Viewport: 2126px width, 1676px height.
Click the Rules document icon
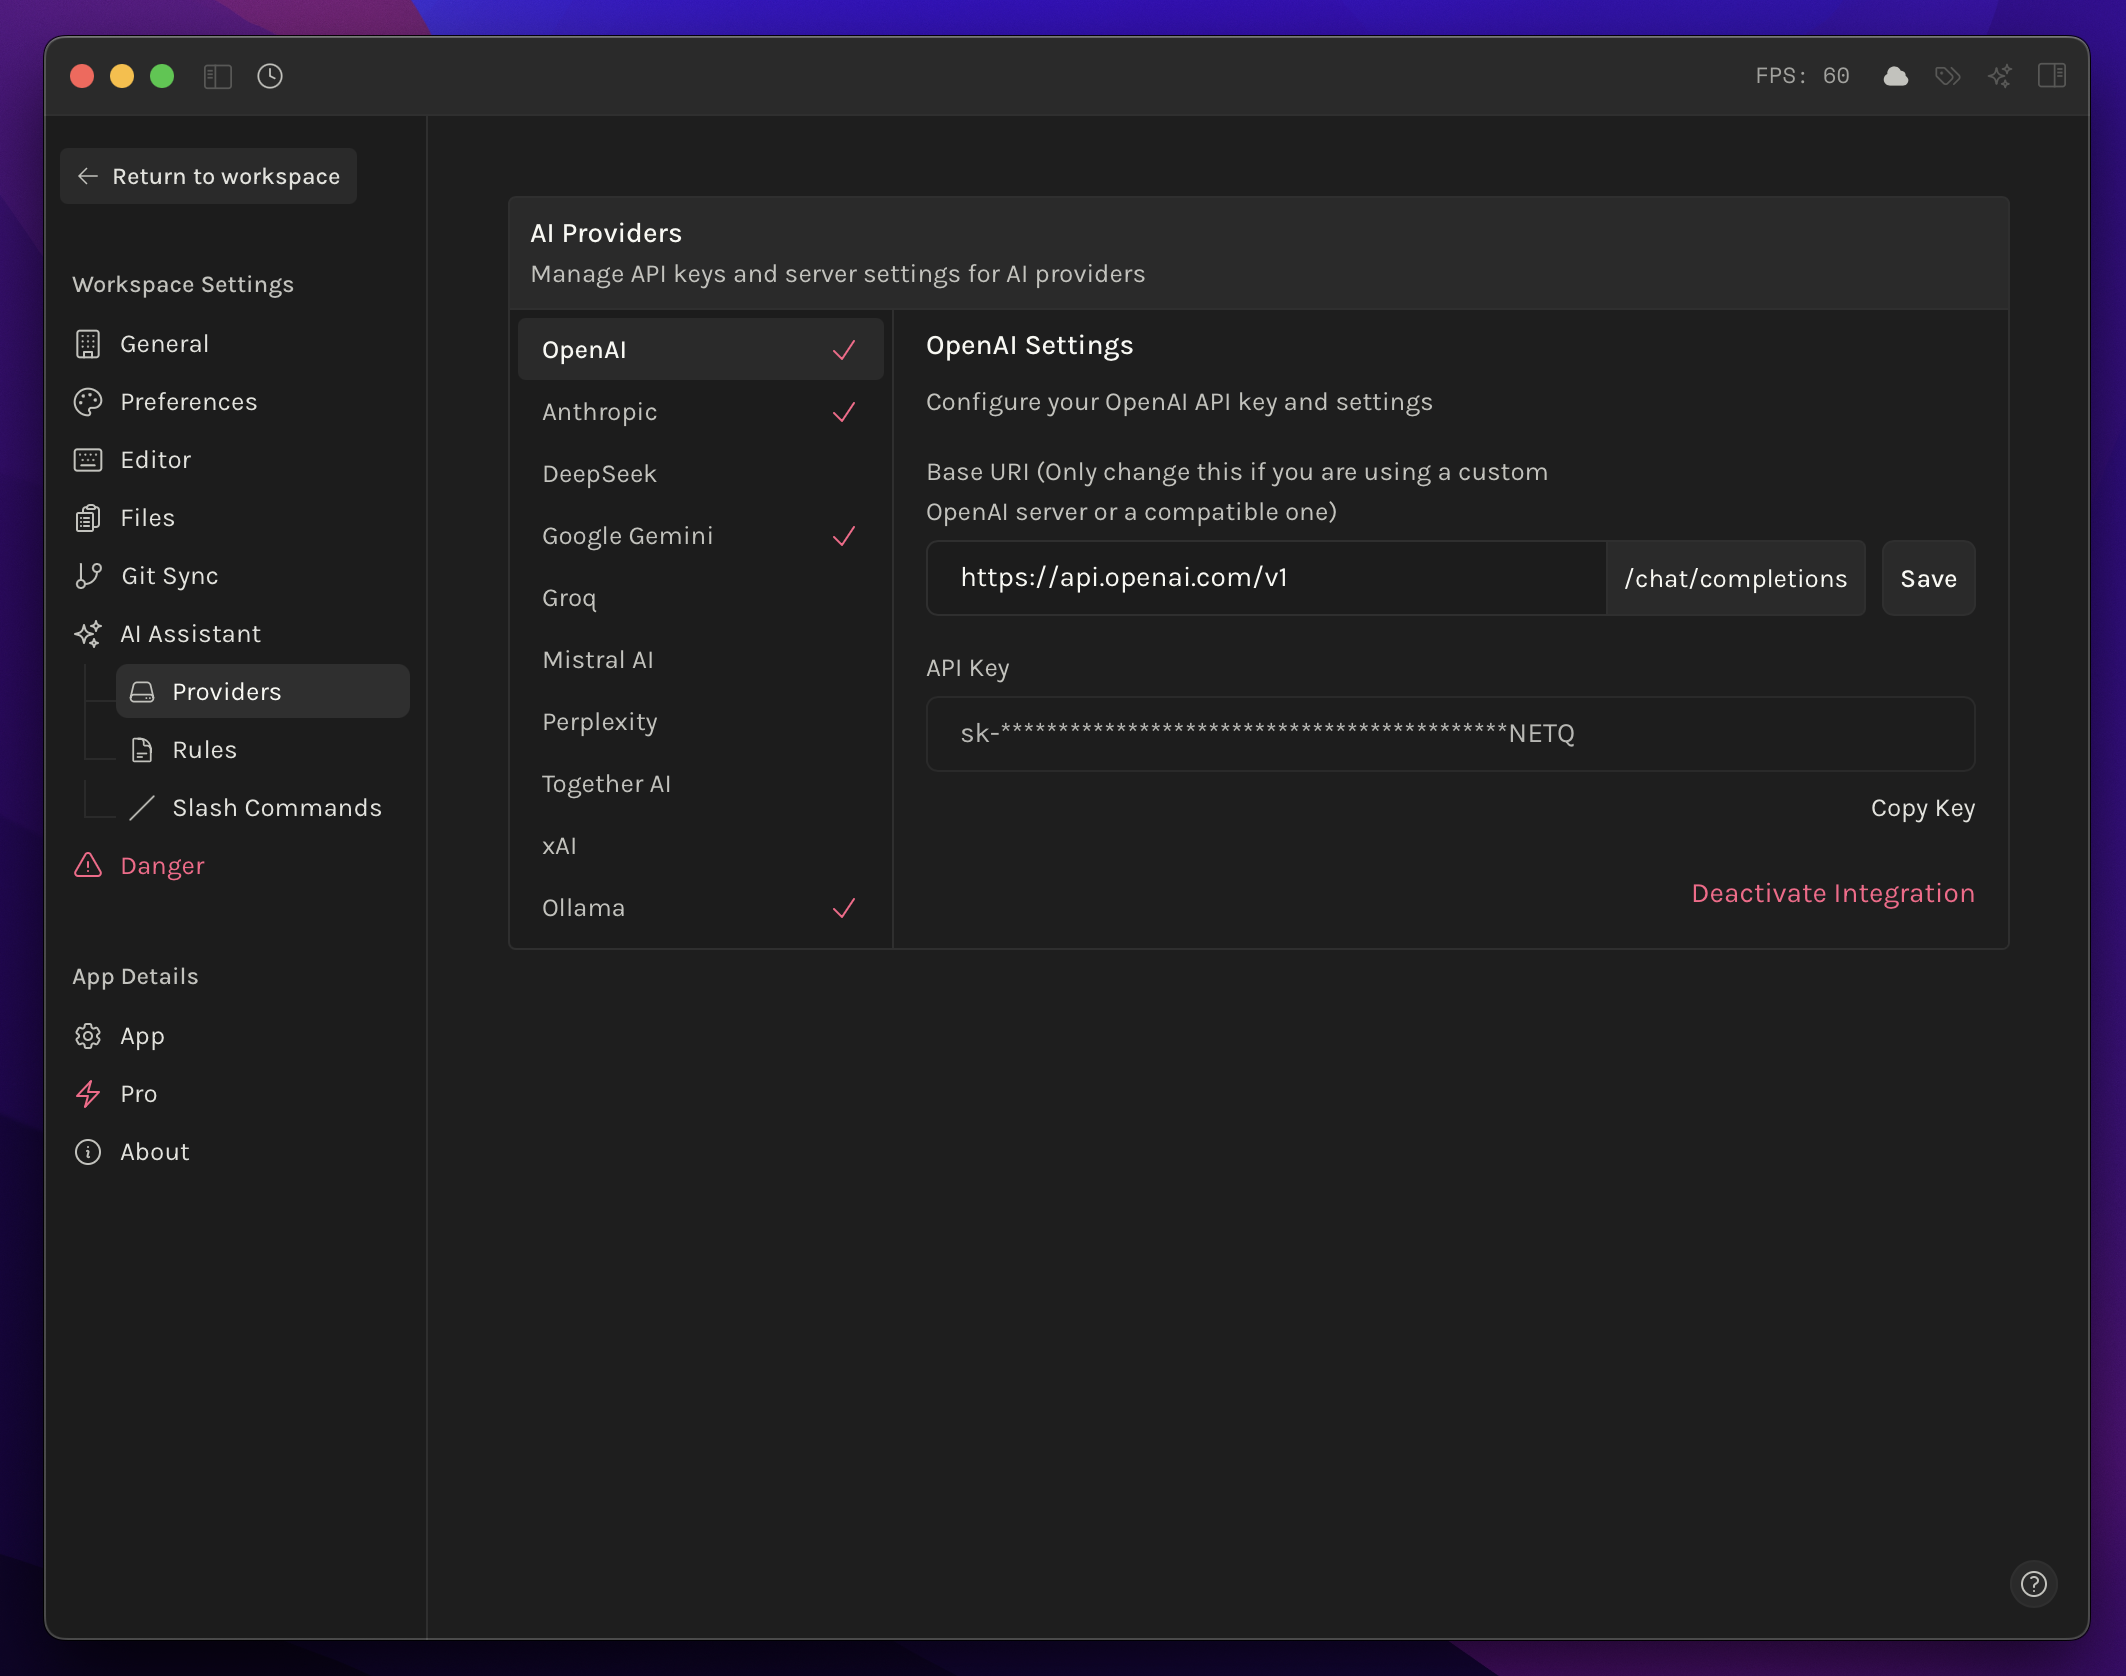142,750
